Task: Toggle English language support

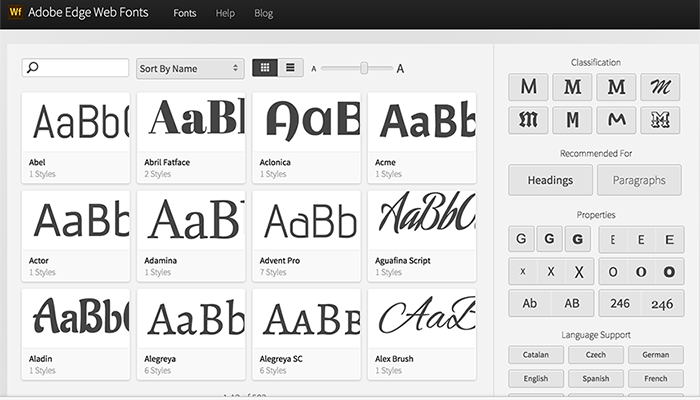Action: [x=536, y=379]
